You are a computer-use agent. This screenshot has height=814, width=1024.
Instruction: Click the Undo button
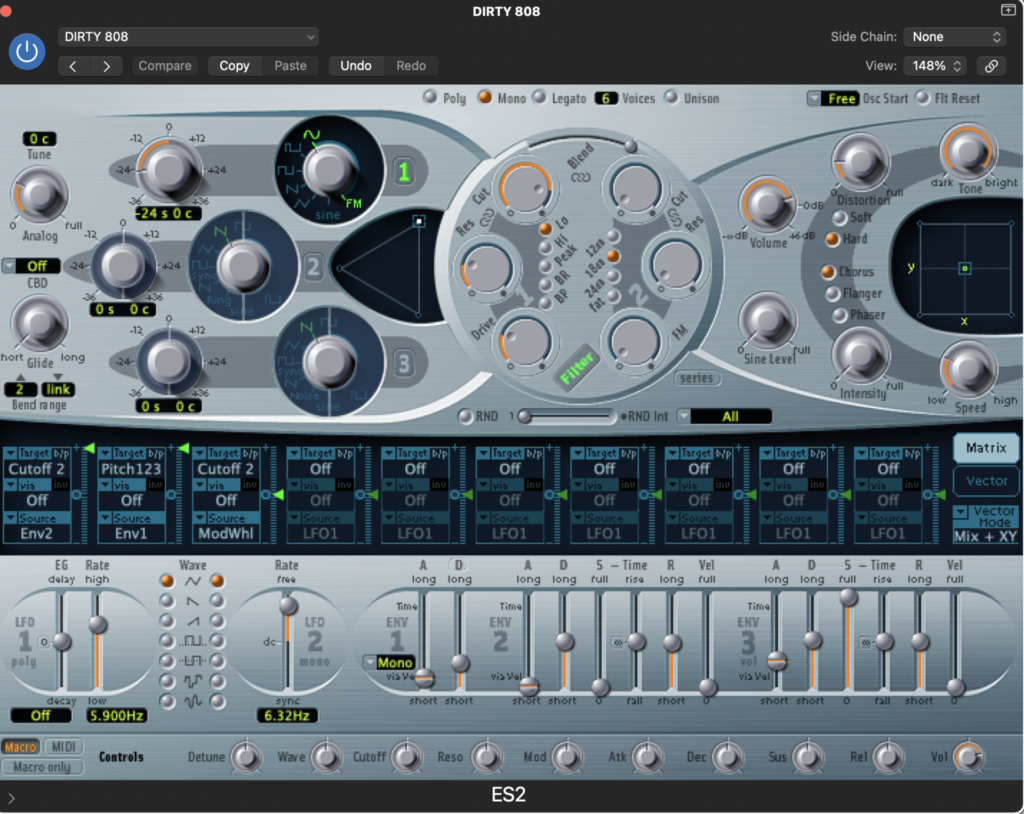(x=355, y=66)
